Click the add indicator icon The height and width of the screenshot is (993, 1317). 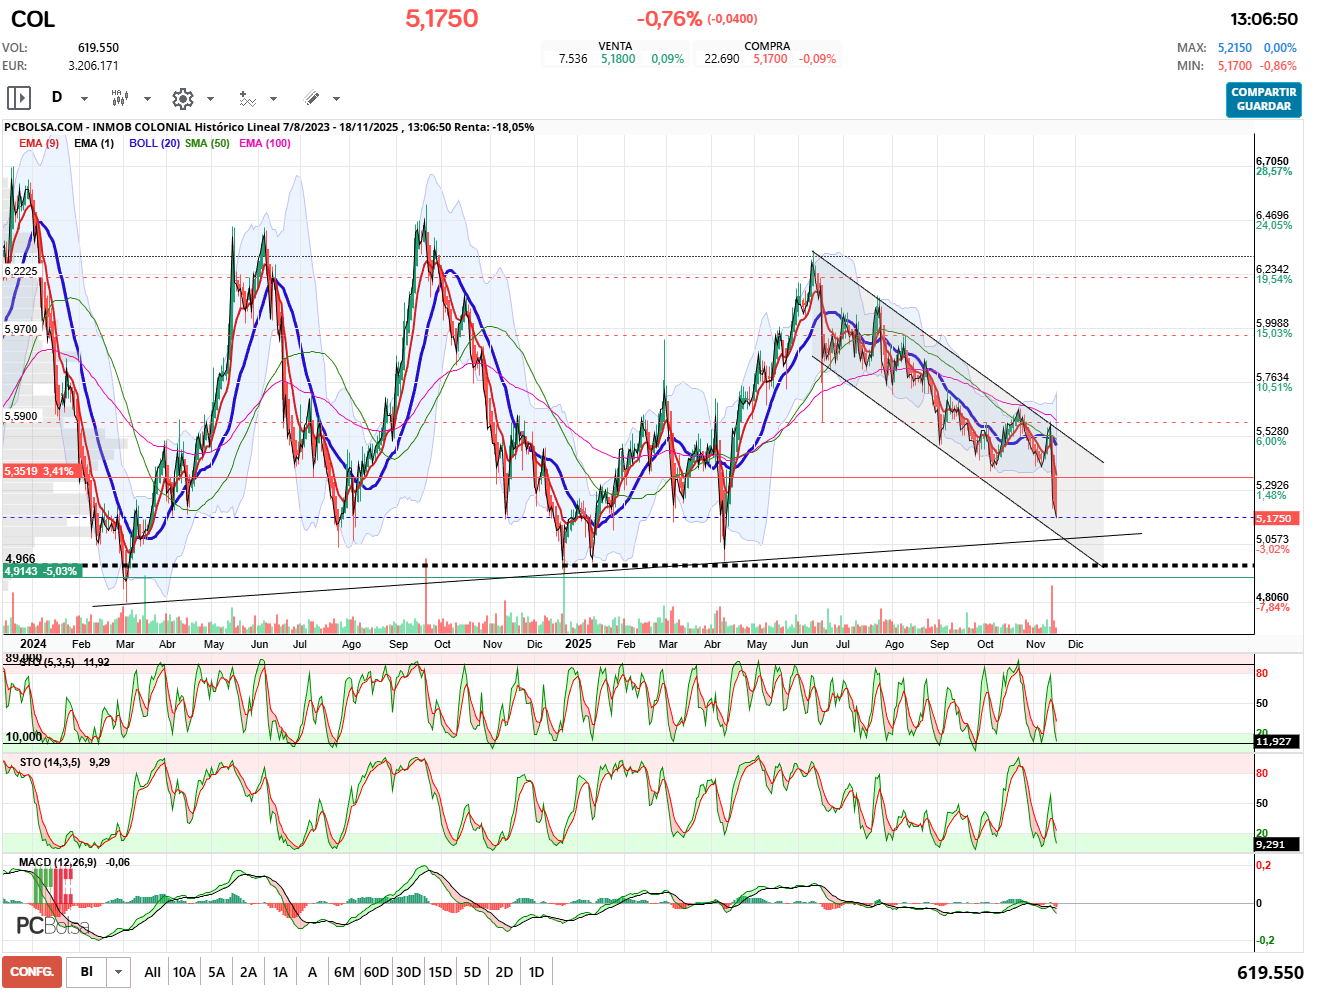tap(247, 98)
